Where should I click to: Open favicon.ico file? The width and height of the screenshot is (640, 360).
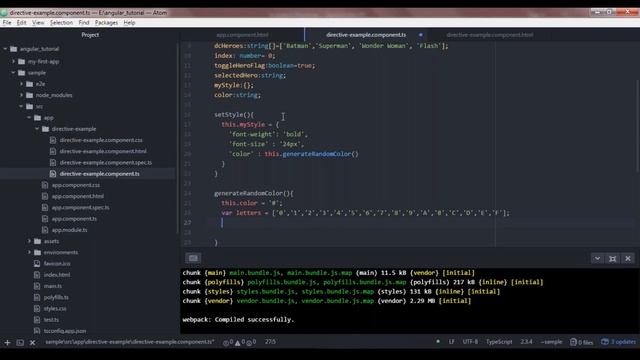[57, 264]
